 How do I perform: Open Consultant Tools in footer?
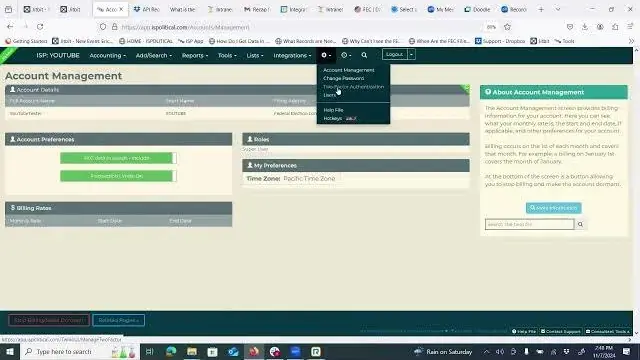pos(607,331)
